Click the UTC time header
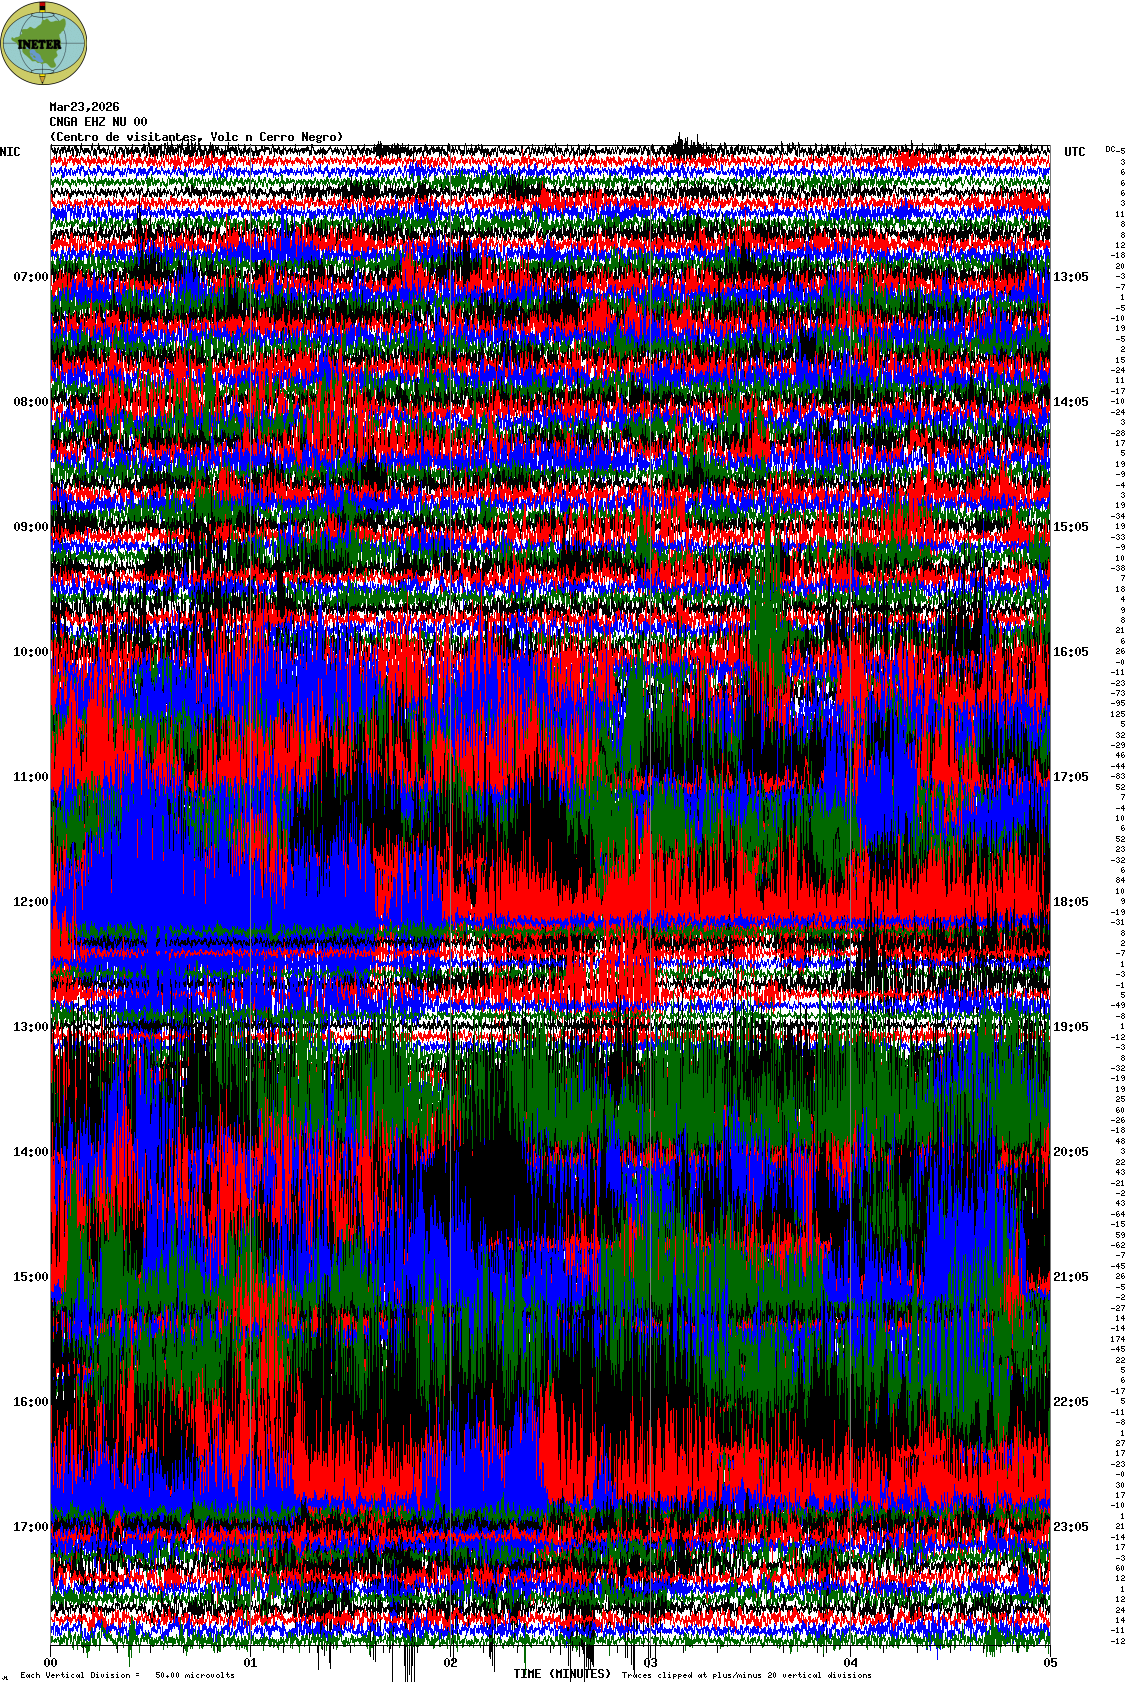Viewport: 1130px width, 1689px height. pos(1074,152)
